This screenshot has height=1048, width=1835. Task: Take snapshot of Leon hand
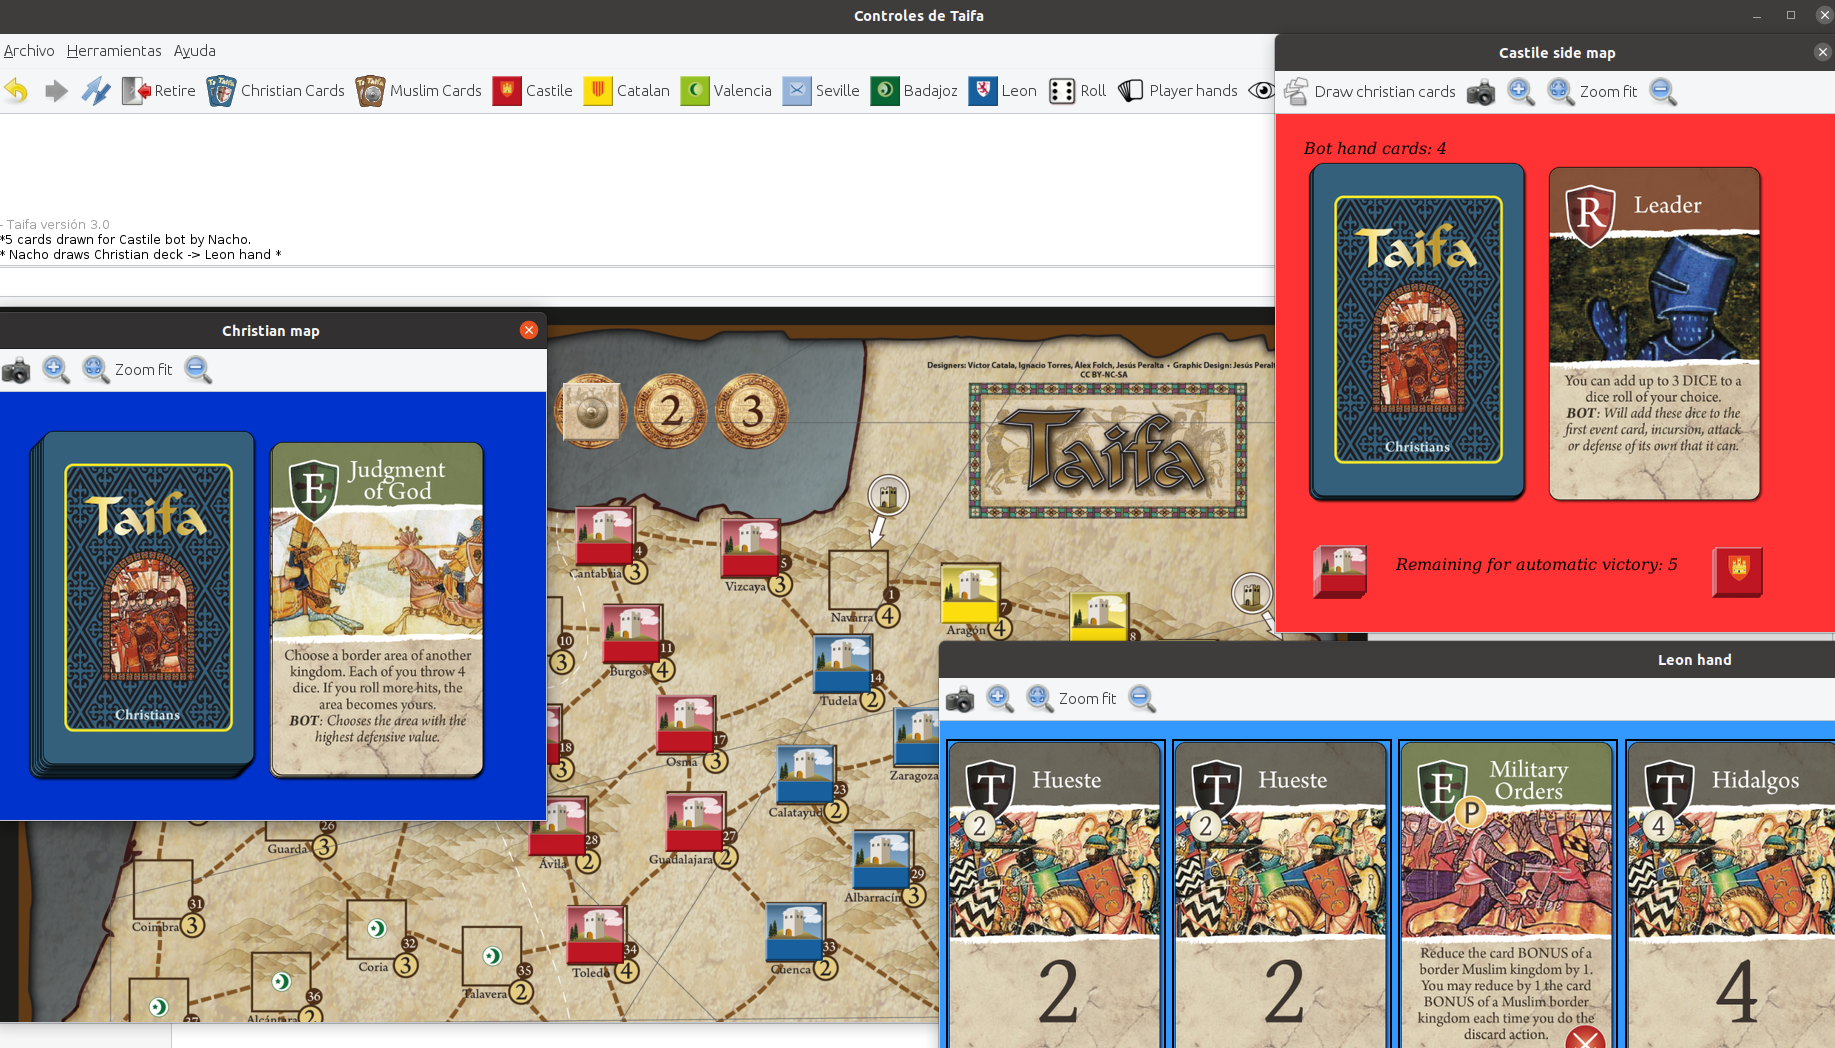960,699
